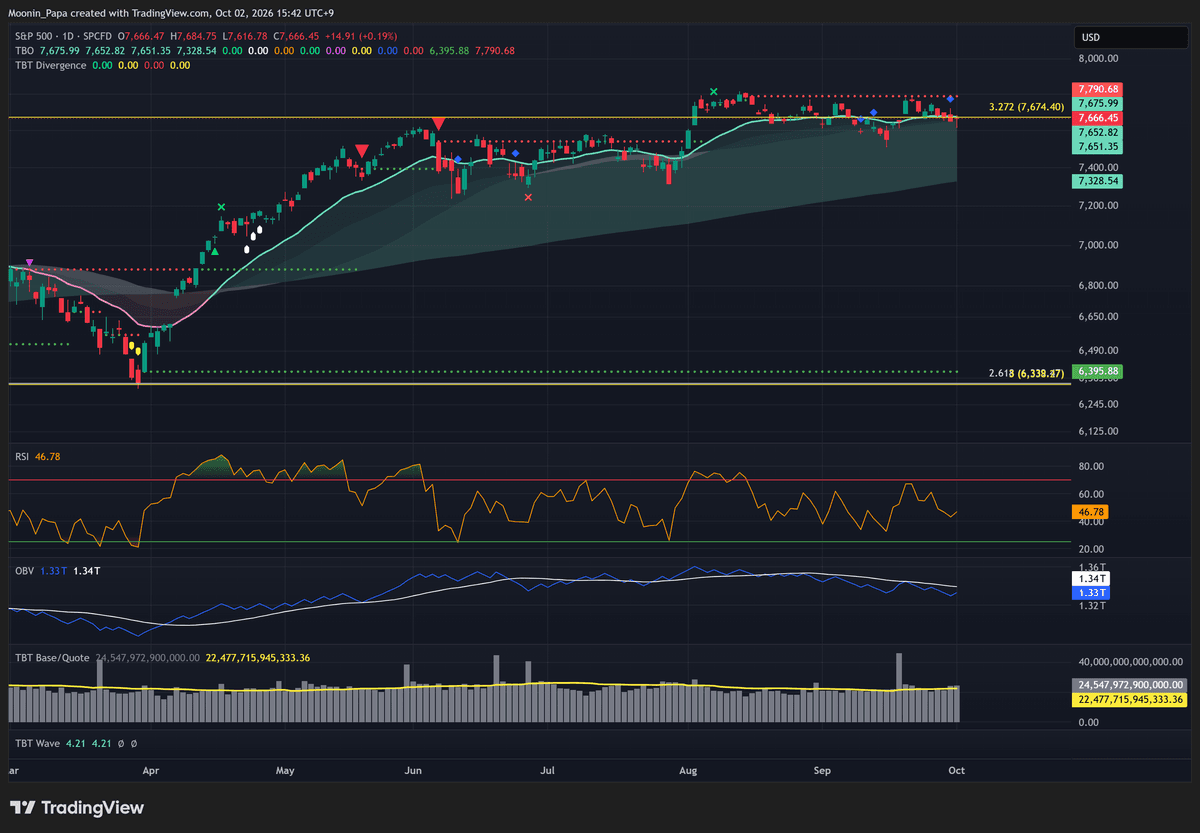
Task: Click the Aug label on the time axis
Action: [687, 771]
